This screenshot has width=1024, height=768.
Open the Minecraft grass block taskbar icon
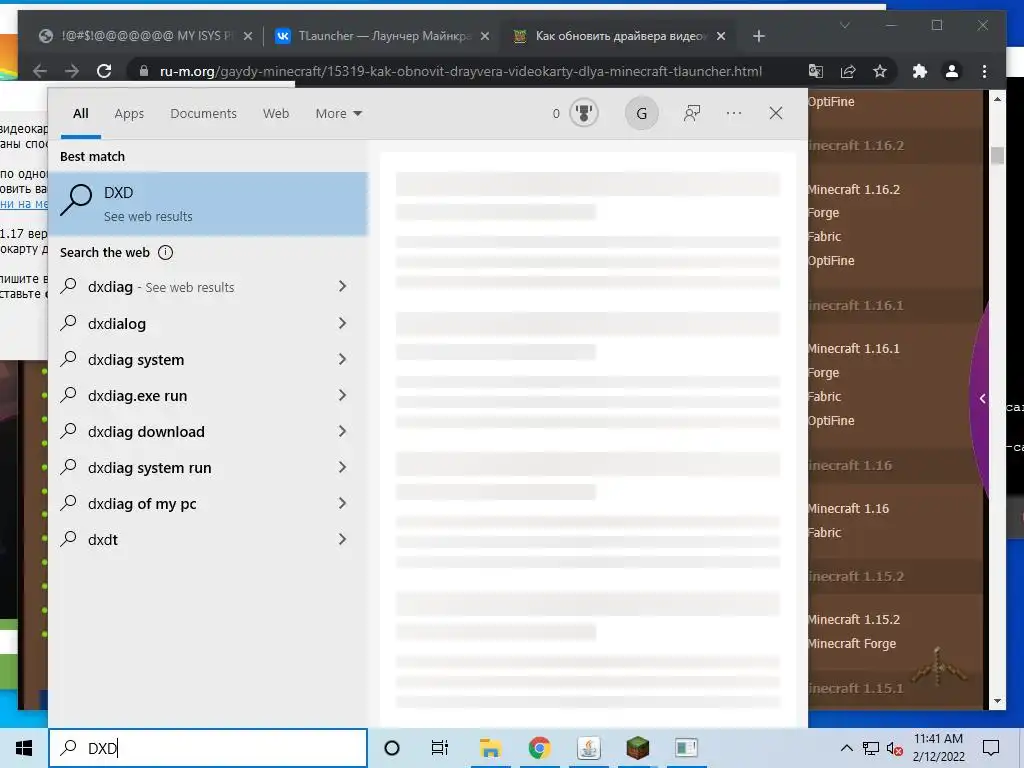[637, 748]
